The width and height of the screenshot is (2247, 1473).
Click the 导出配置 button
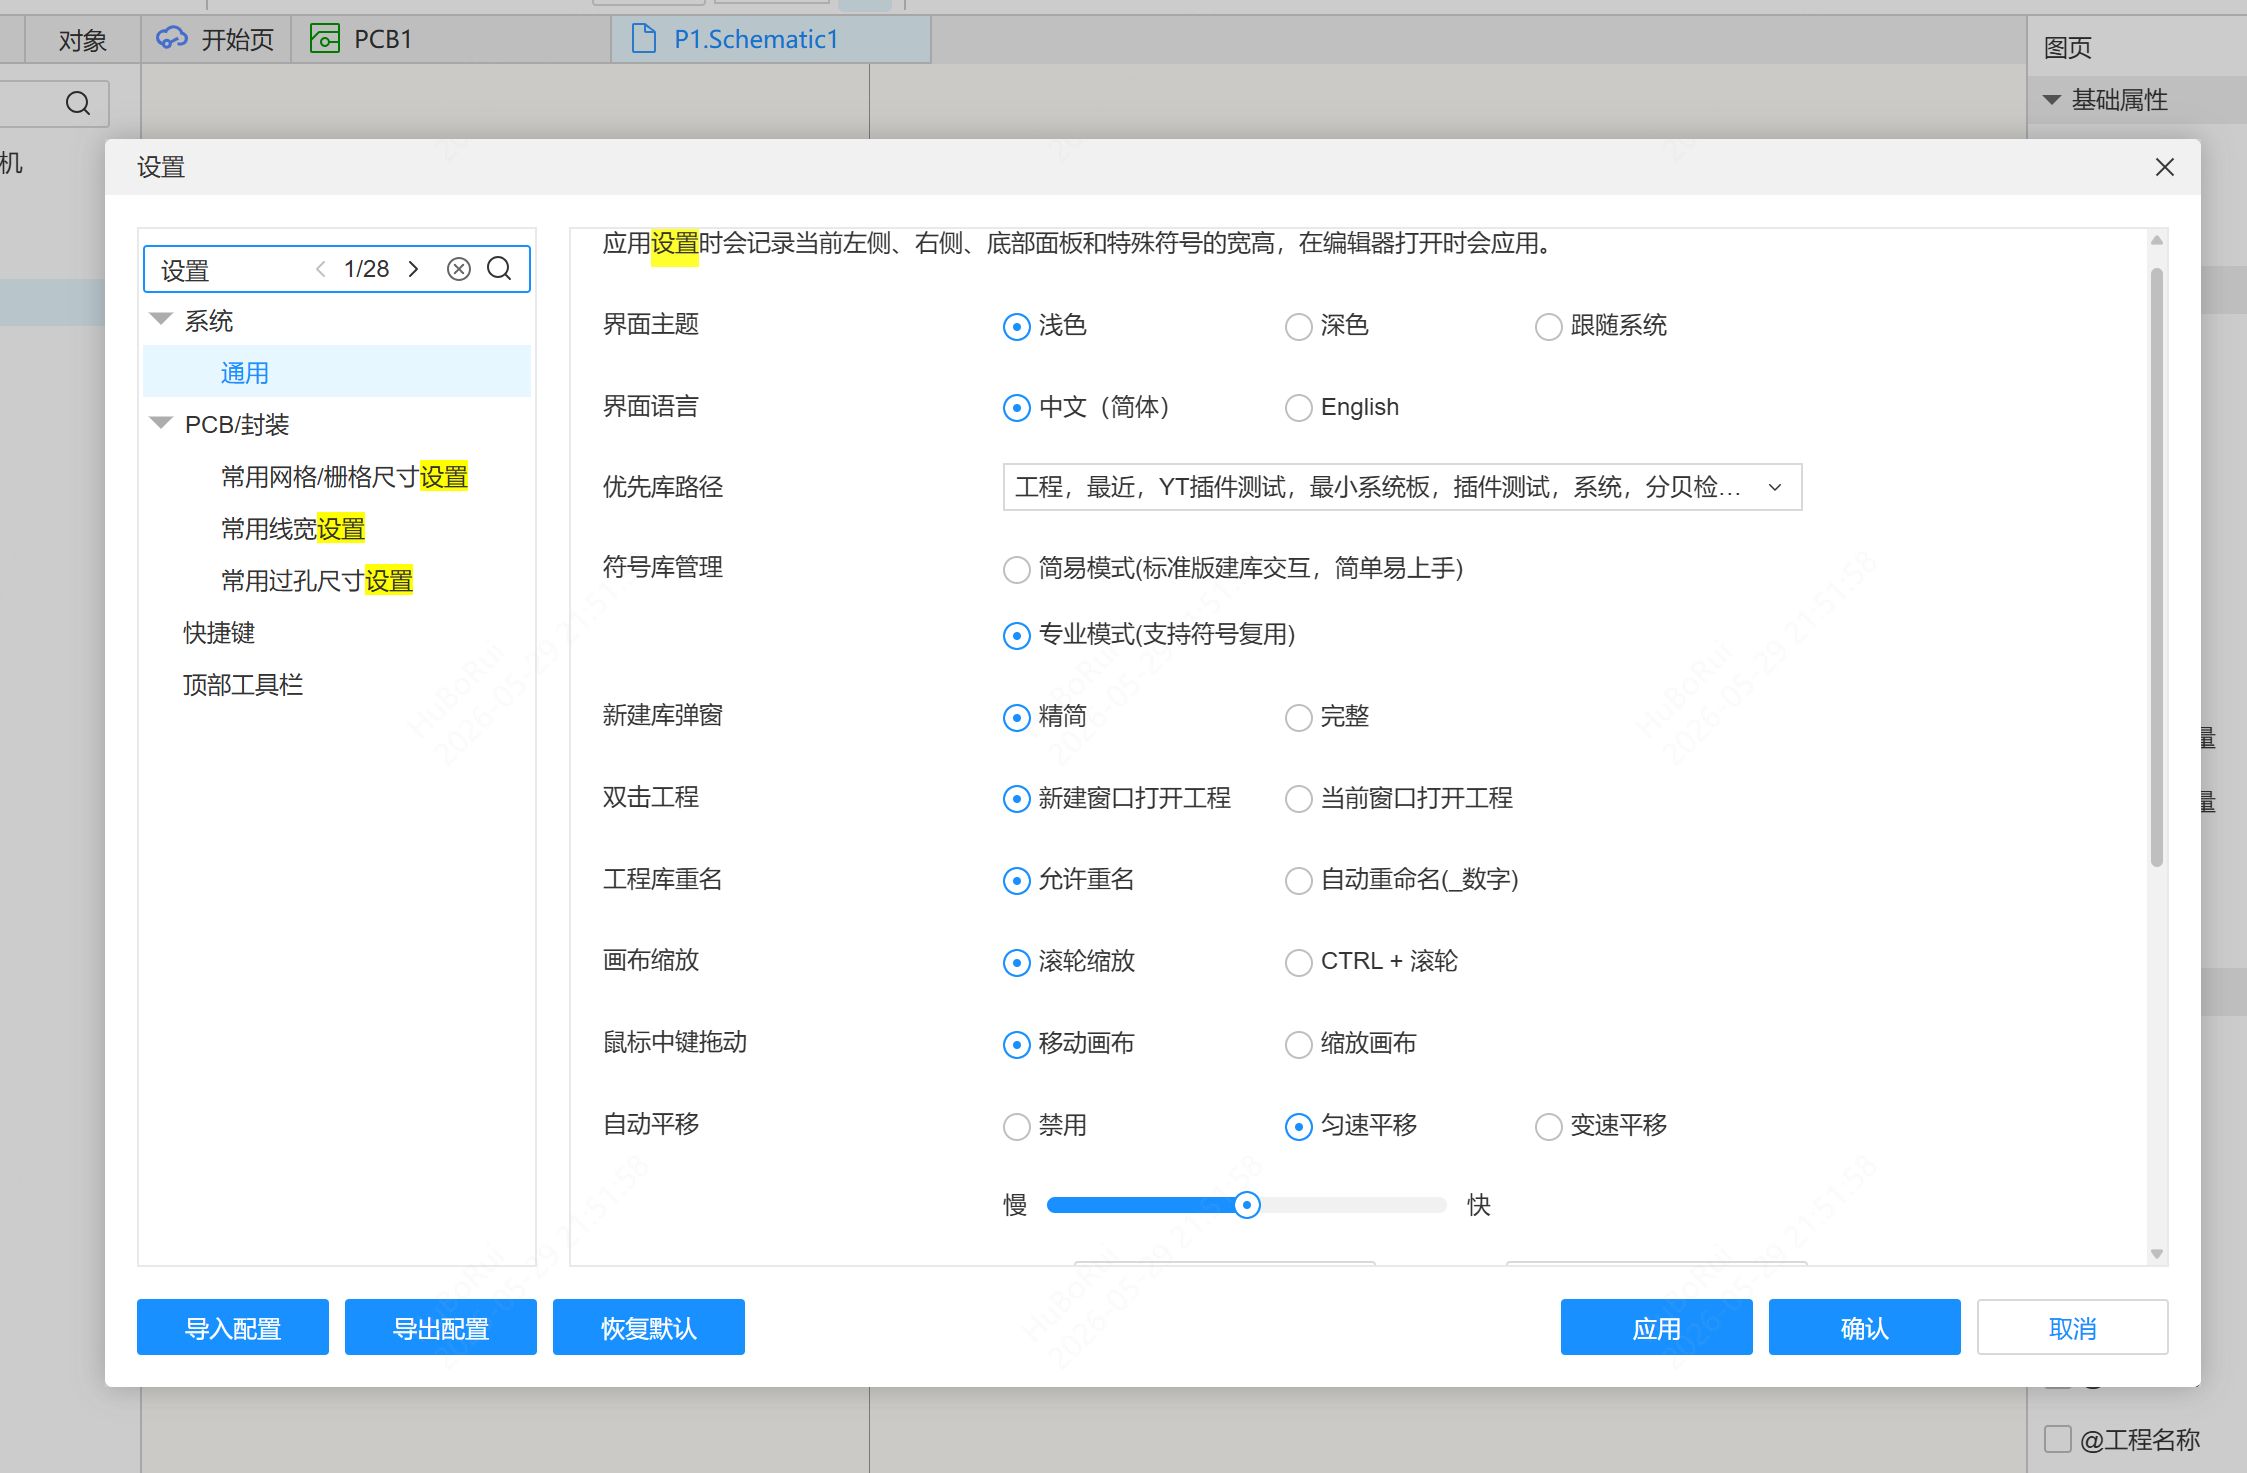tap(441, 1327)
